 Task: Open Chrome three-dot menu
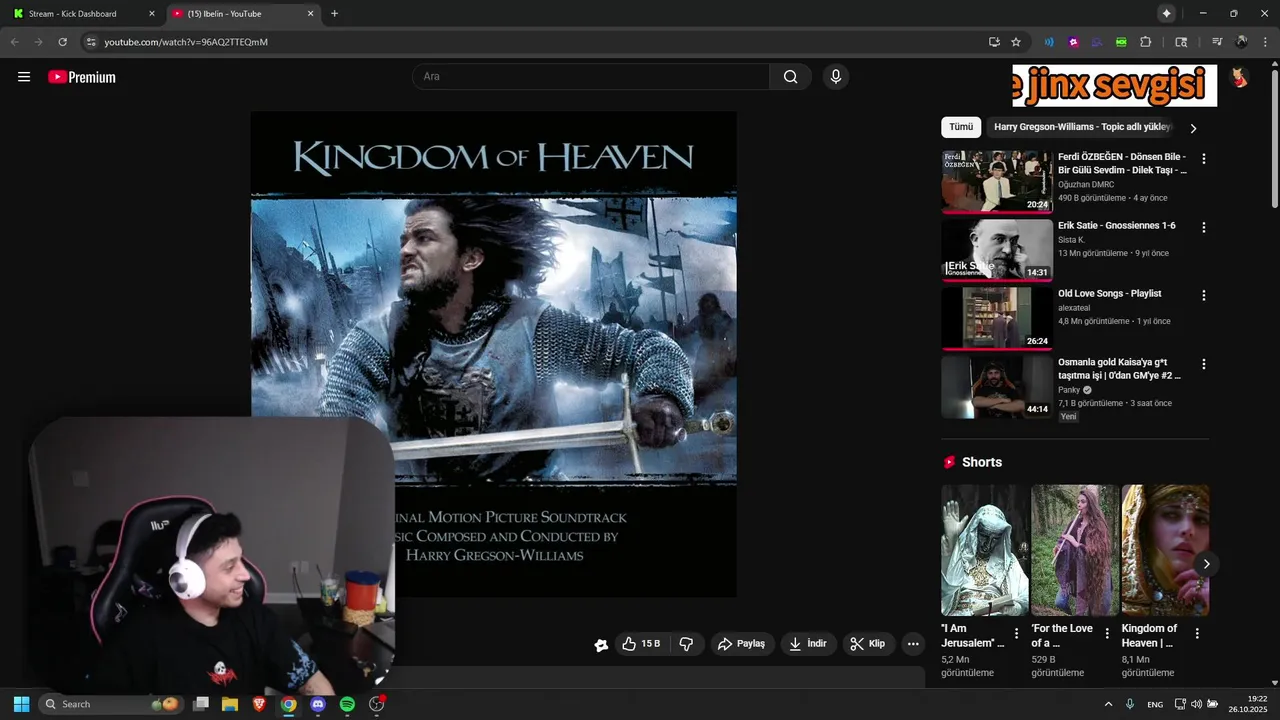click(x=1265, y=42)
